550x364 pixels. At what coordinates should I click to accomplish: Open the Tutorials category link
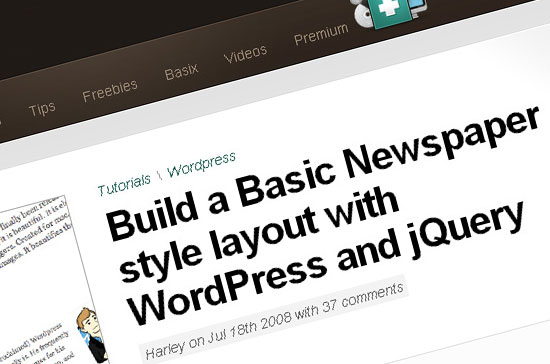pos(124,184)
